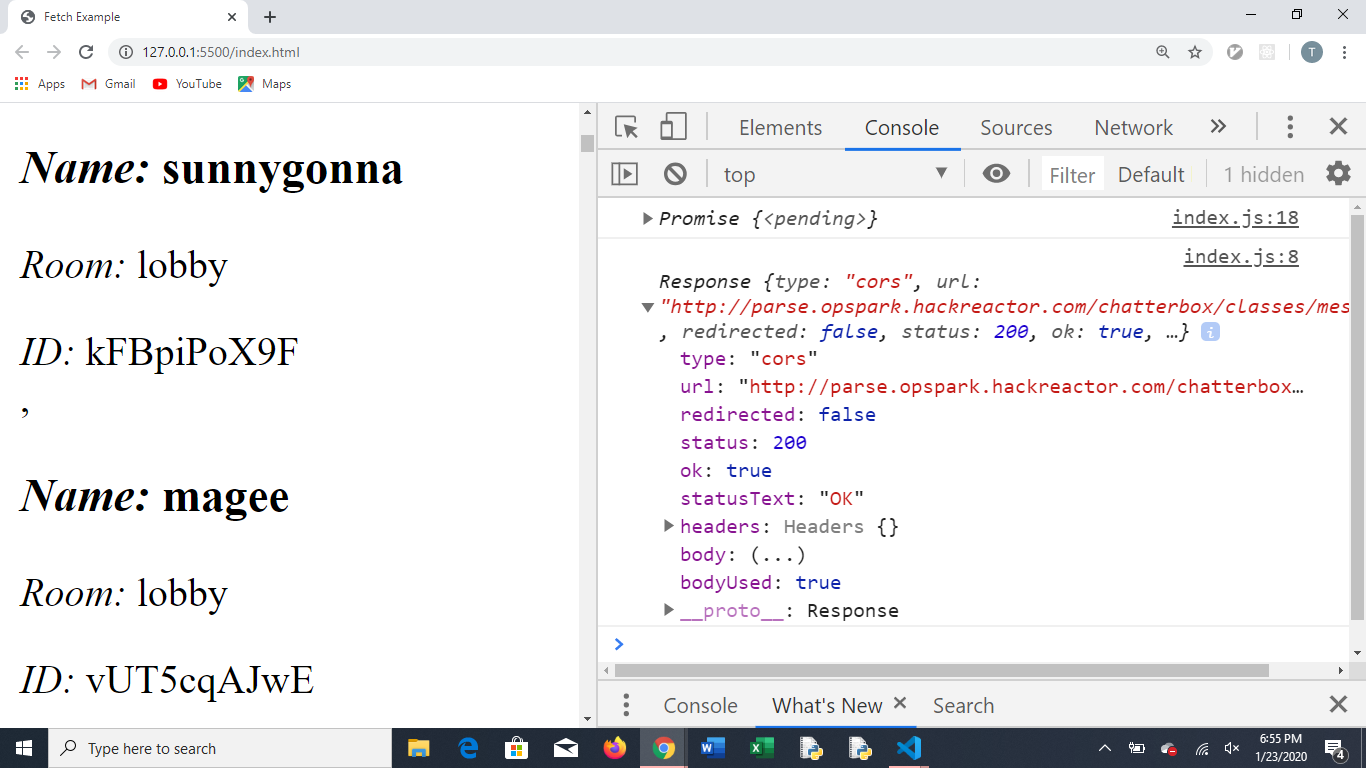Open the top context dropdown
This screenshot has height=768, width=1366.
point(835,174)
